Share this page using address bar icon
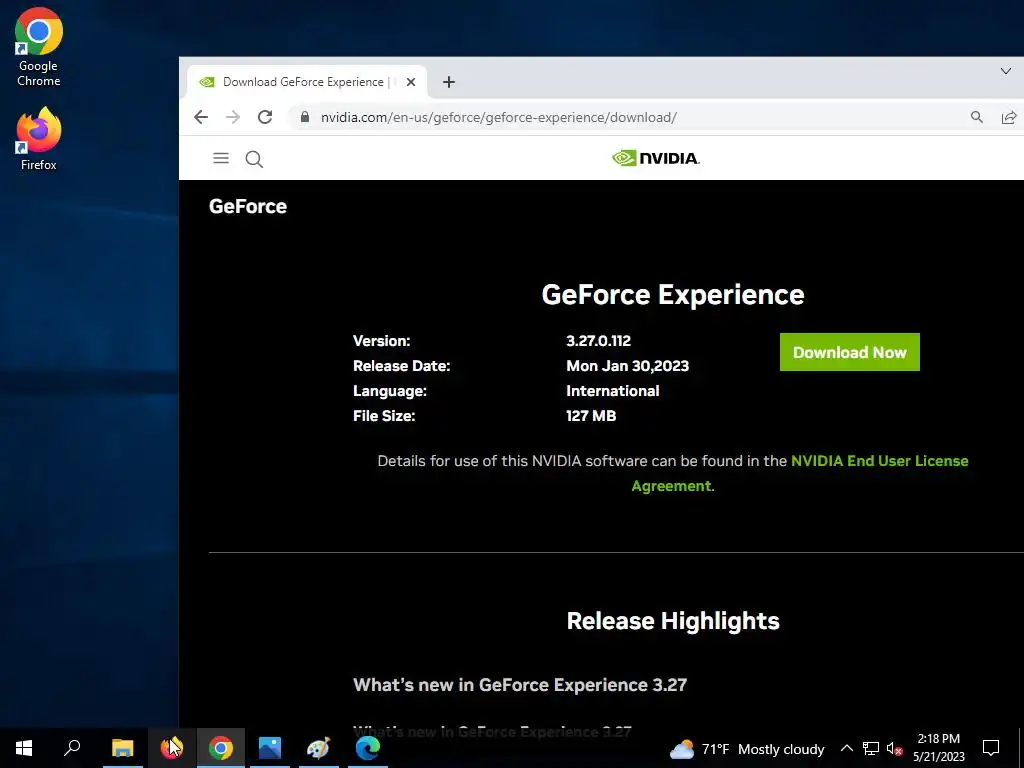Image resolution: width=1024 pixels, height=768 pixels. click(x=1008, y=117)
